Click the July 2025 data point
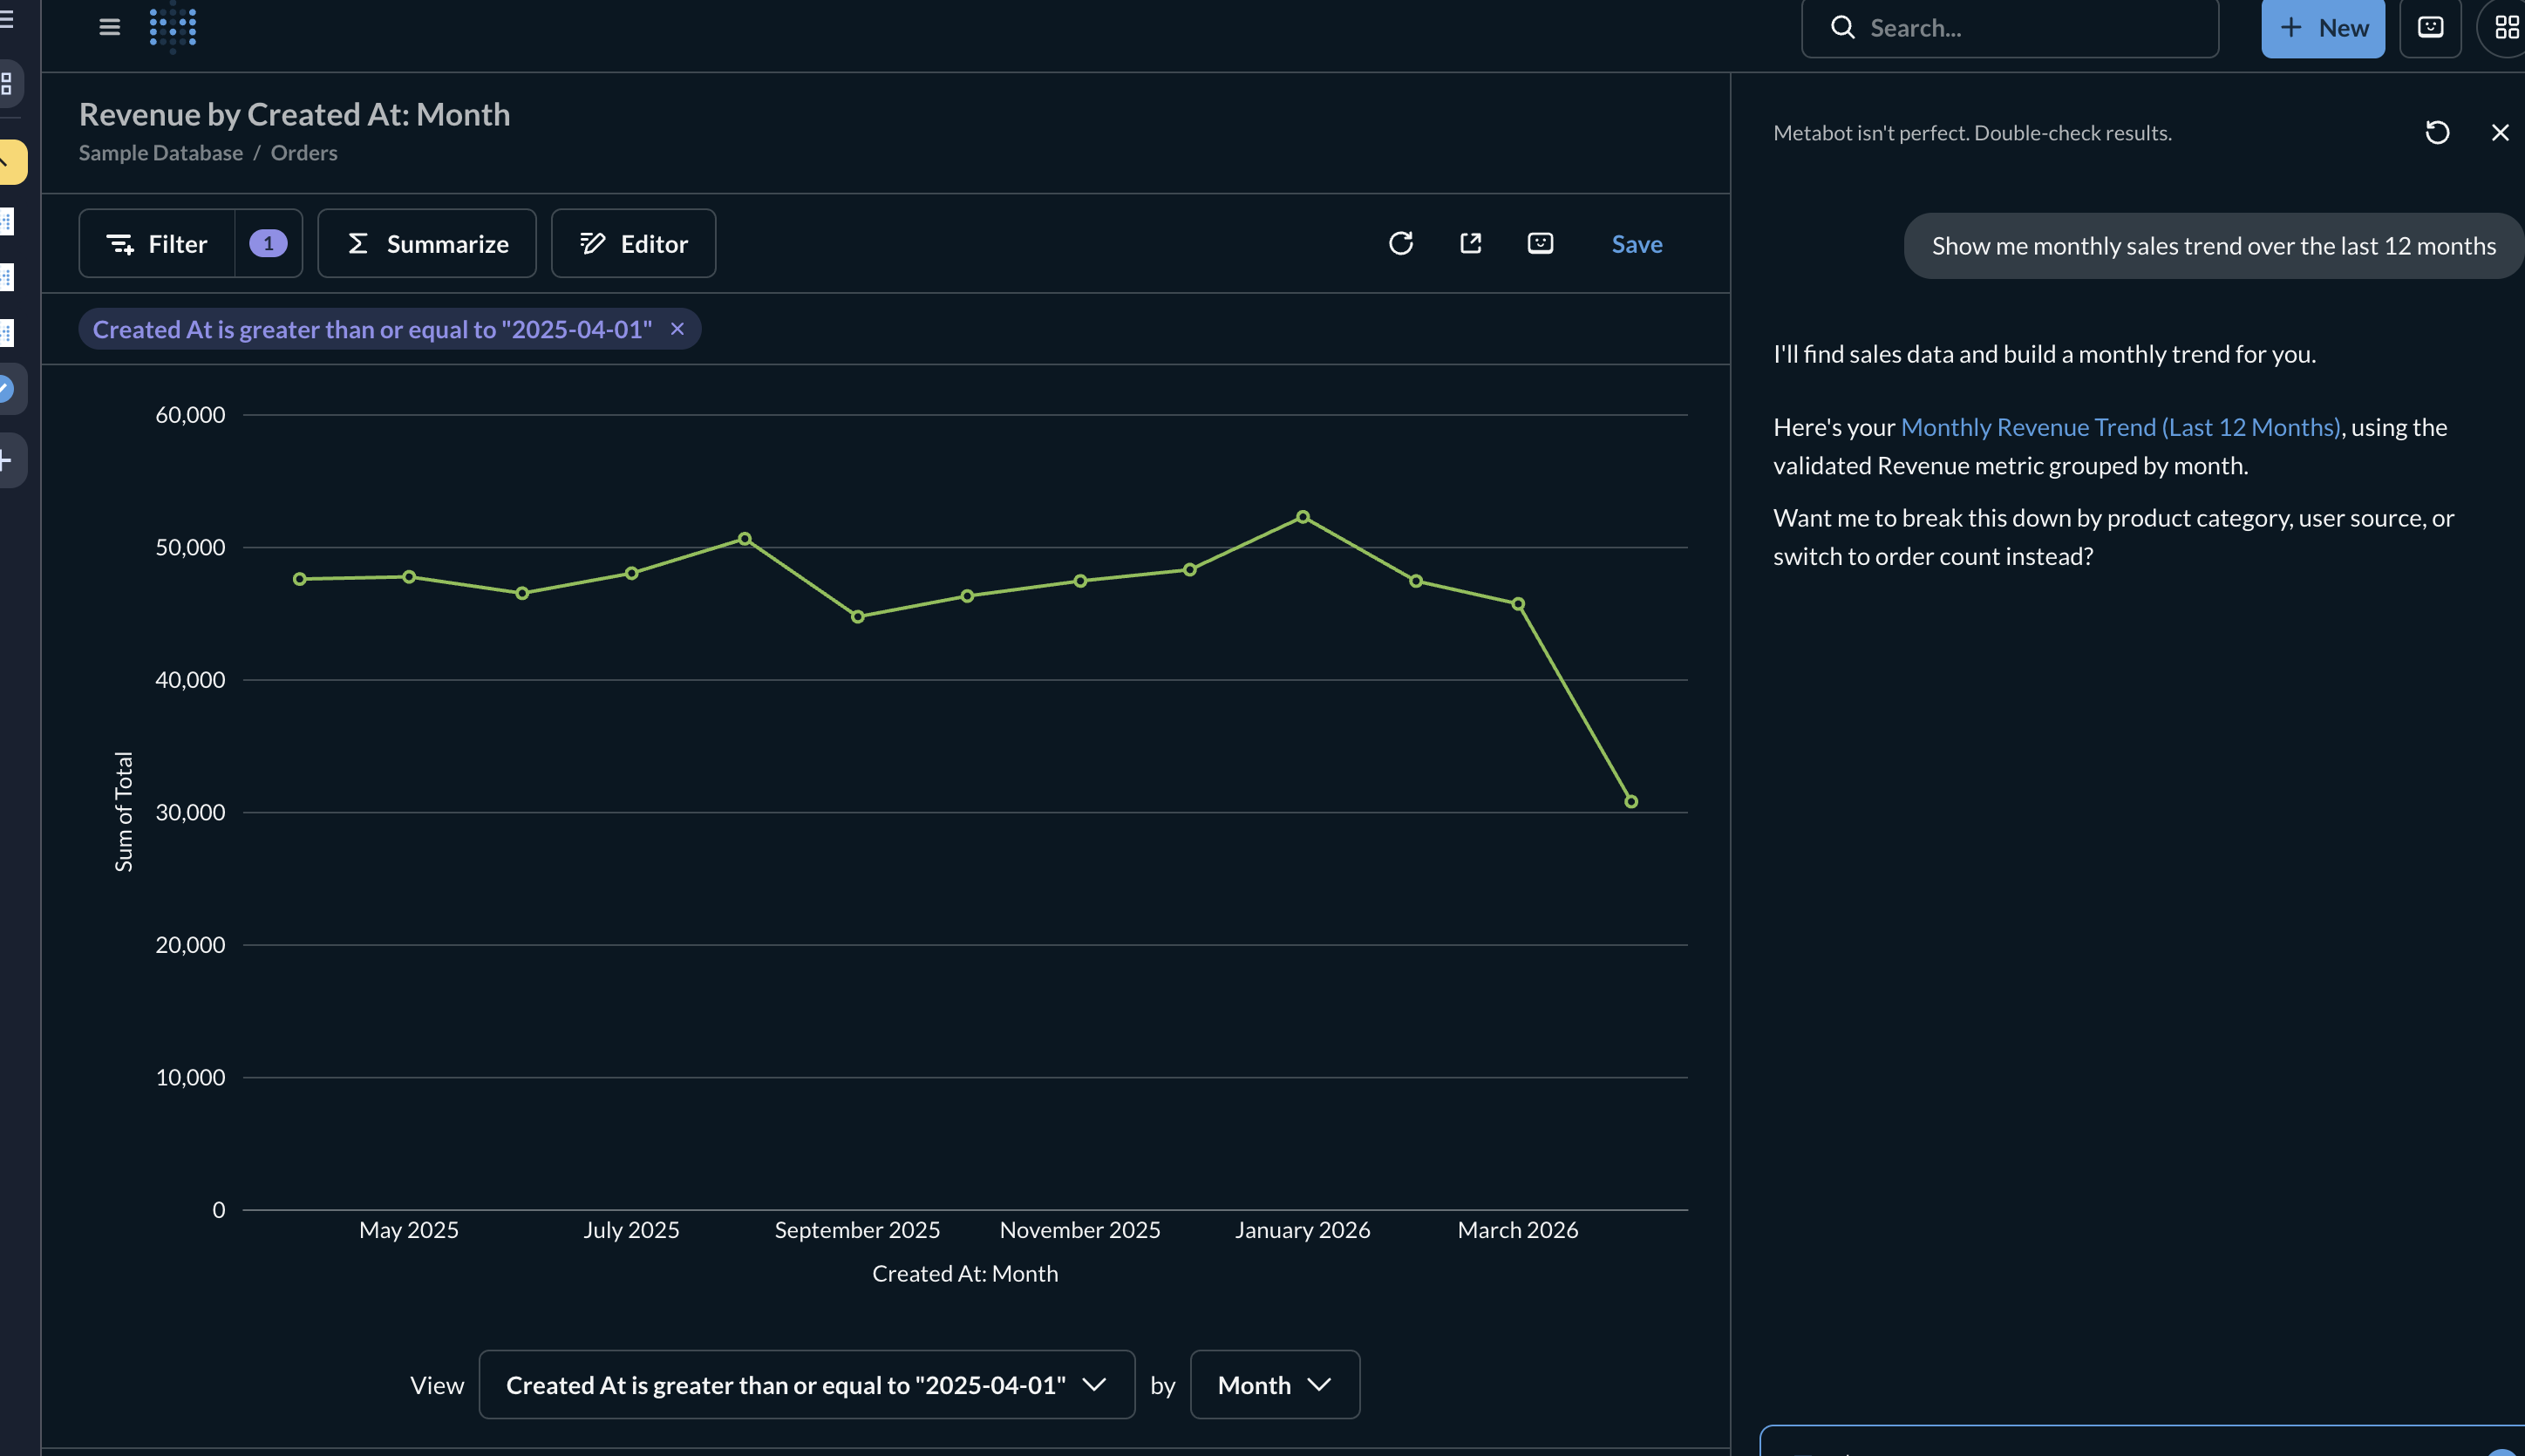2525x1456 pixels. (631, 573)
